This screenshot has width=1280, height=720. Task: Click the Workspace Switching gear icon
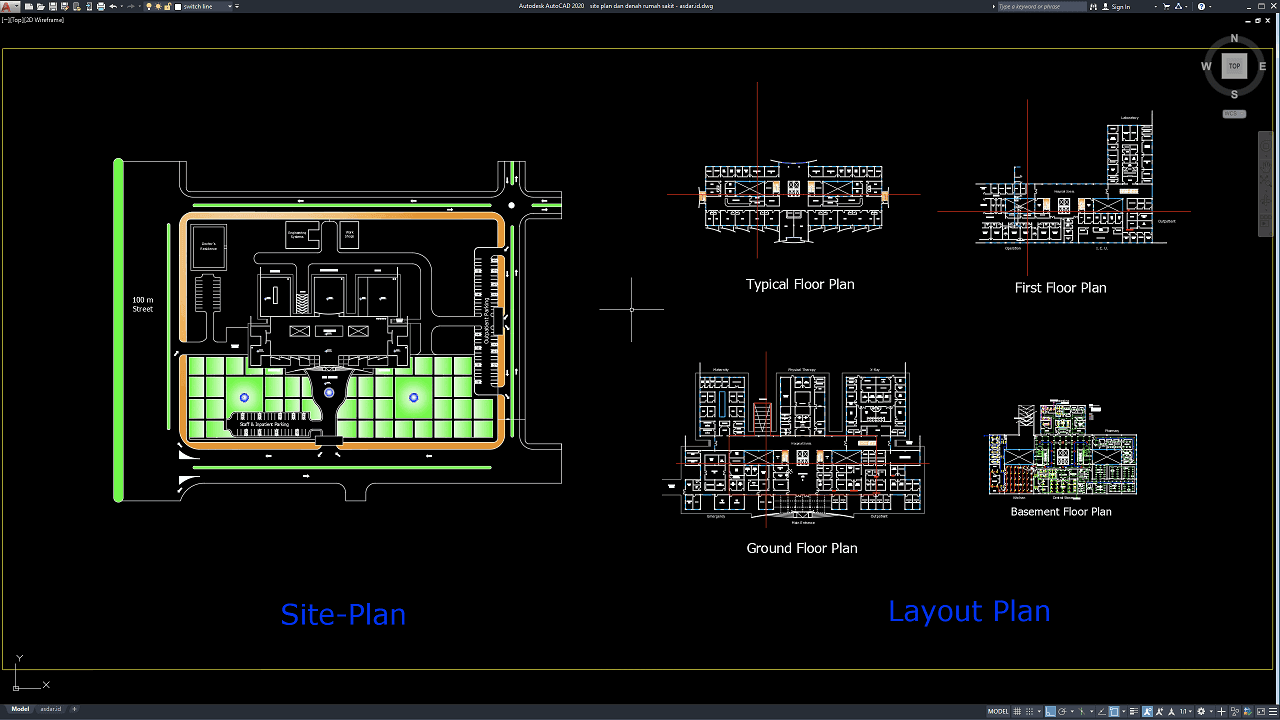(x=1201, y=711)
